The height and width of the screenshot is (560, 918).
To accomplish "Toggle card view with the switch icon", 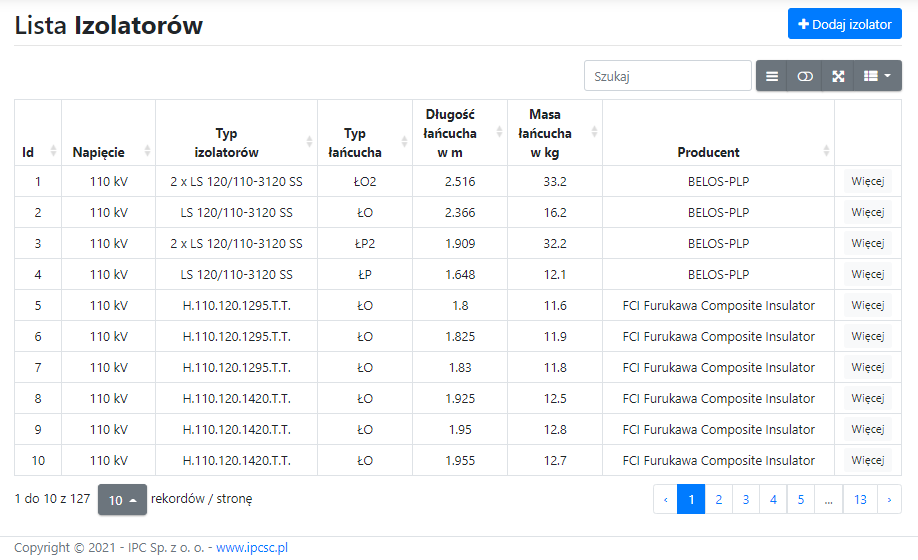I will (x=805, y=76).
